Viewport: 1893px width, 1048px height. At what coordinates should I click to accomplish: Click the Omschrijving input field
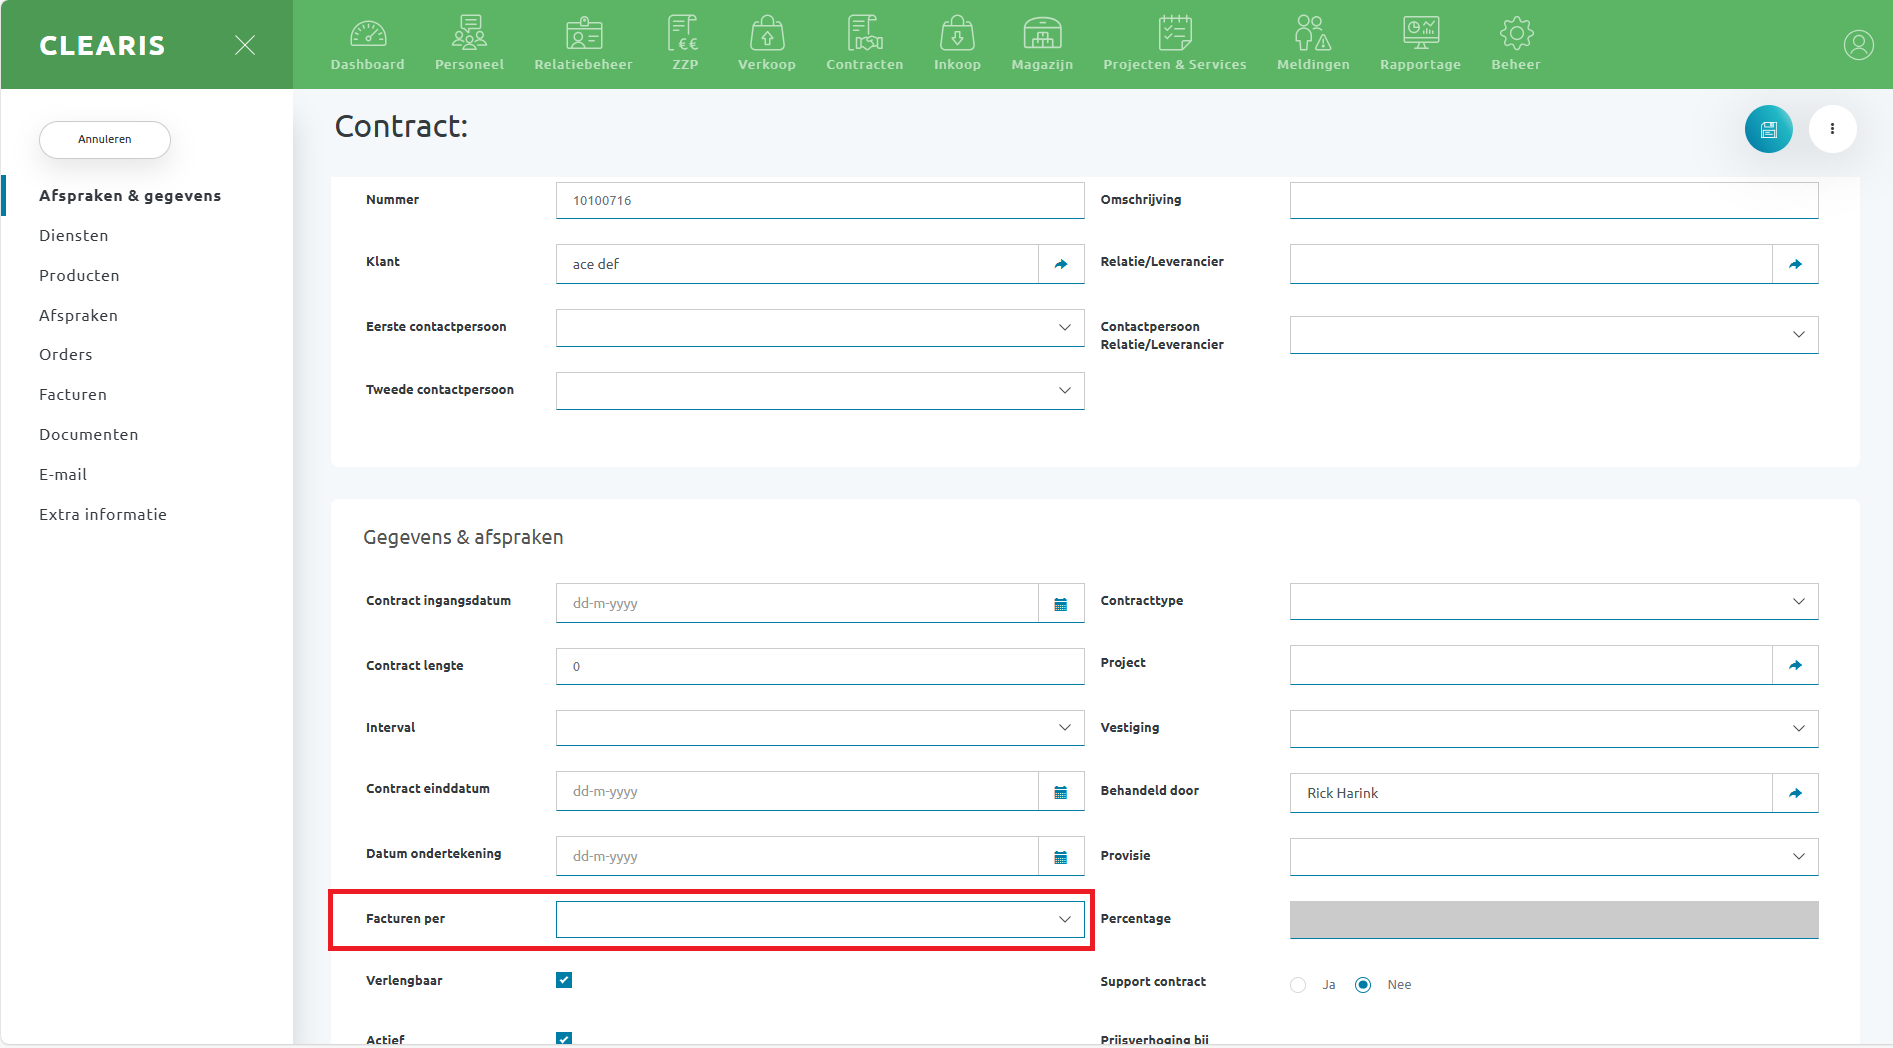pos(1553,200)
